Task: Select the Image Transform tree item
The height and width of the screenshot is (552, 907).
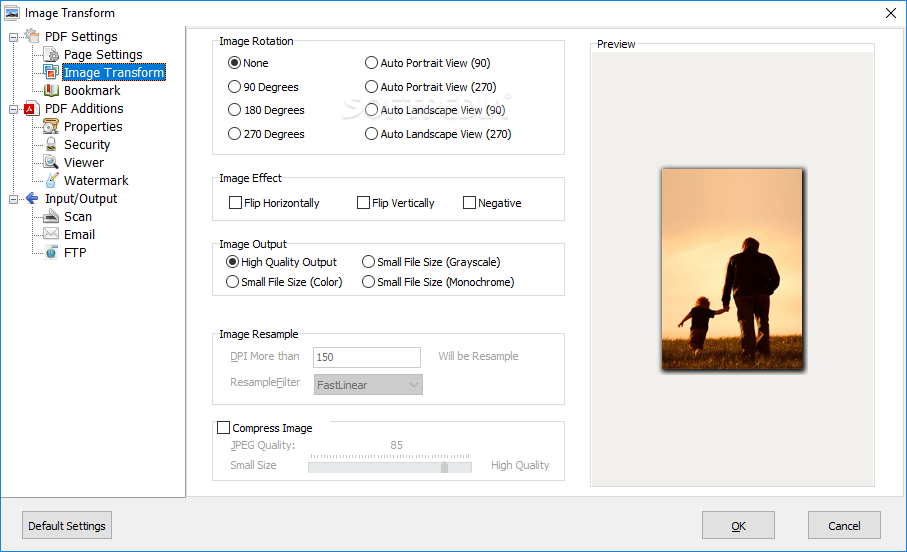Action: 114,72
